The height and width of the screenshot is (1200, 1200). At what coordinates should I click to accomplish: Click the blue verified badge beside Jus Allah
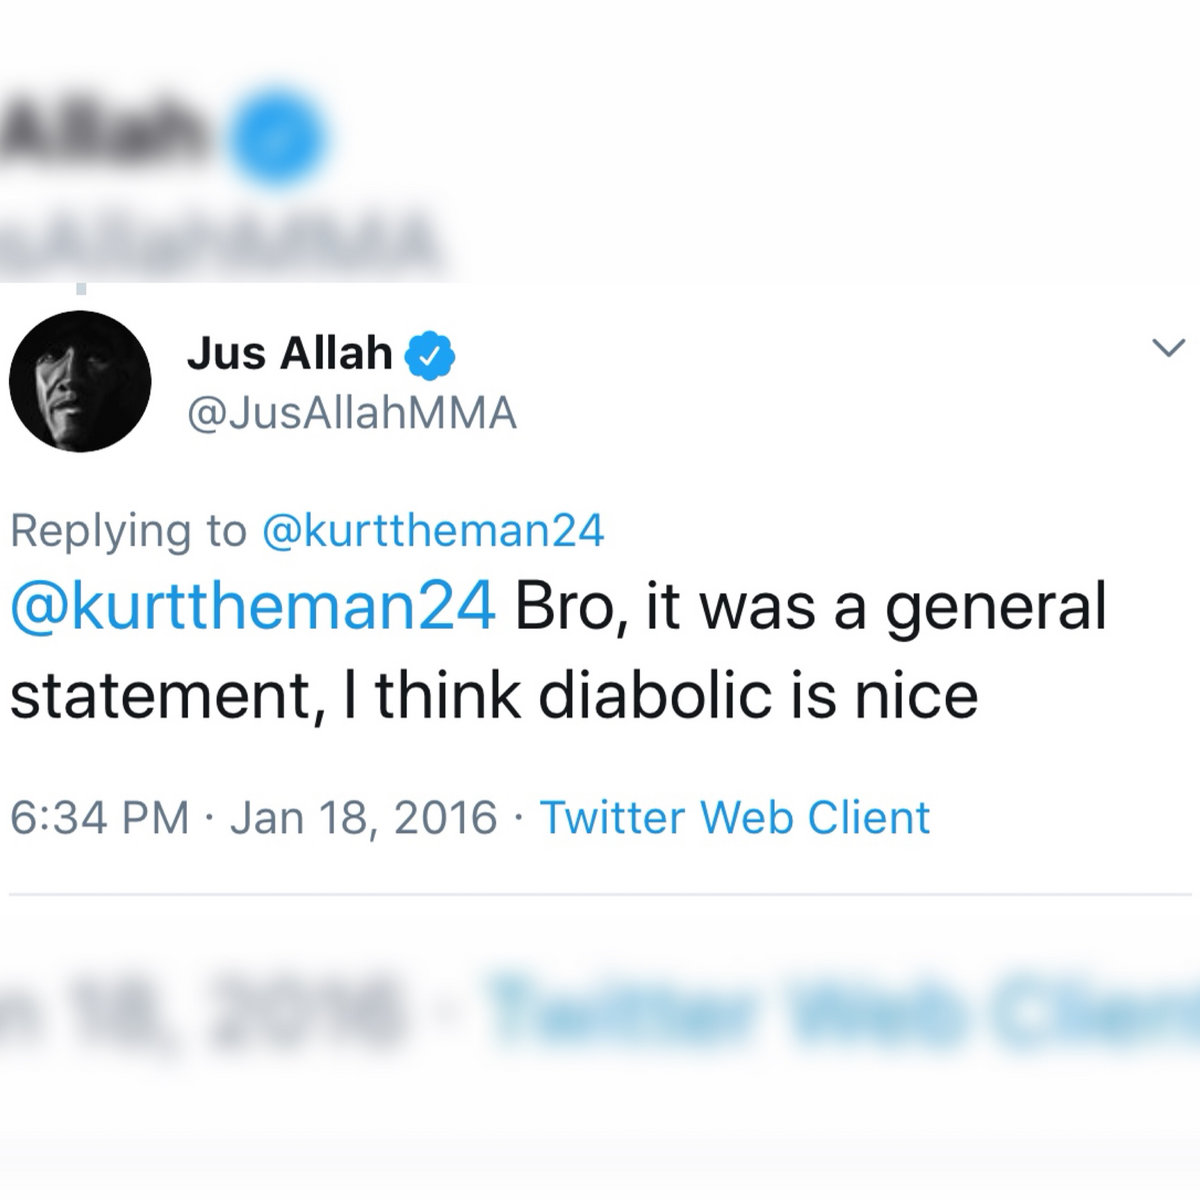click(x=430, y=355)
